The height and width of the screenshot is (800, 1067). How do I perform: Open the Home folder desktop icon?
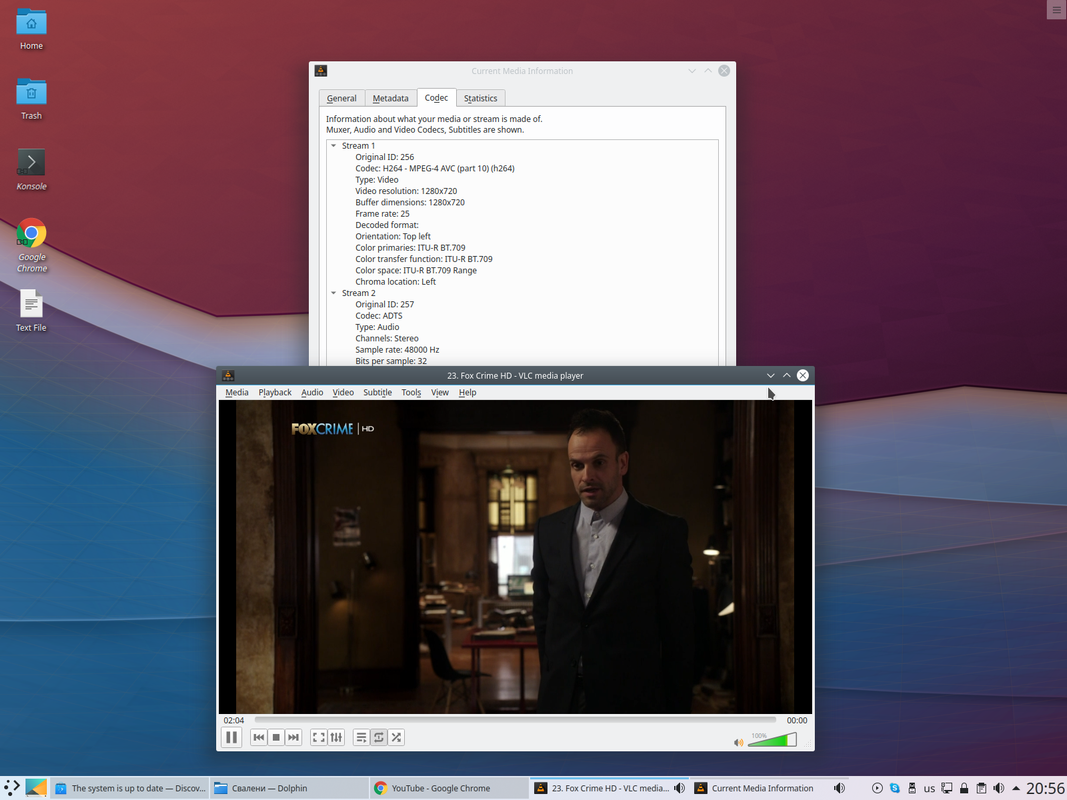(31, 29)
